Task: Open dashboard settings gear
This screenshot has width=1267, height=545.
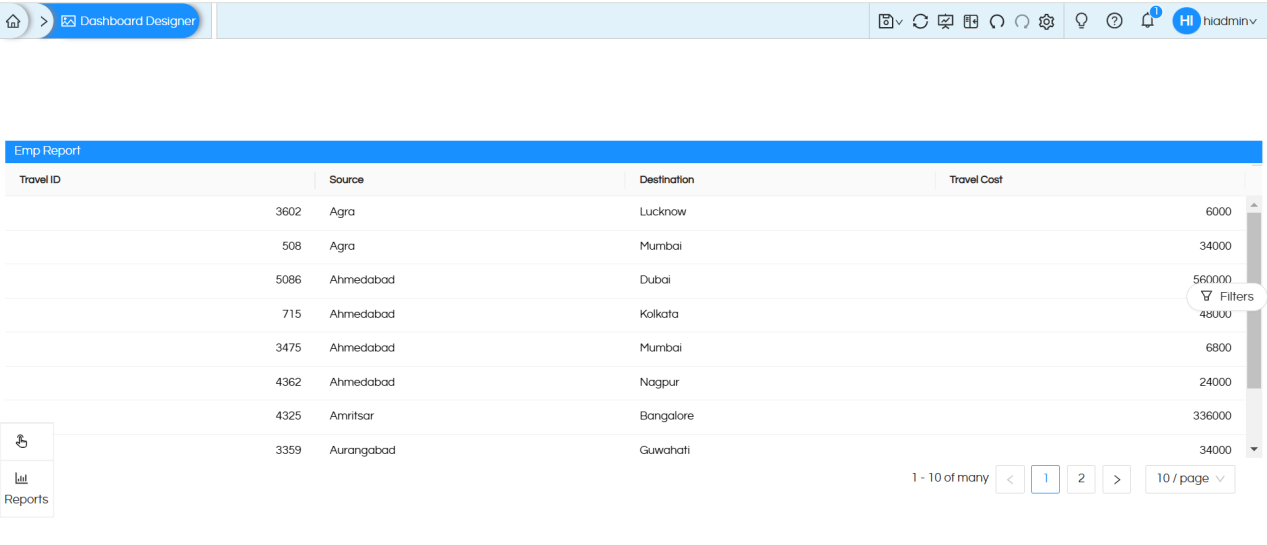Action: (1047, 21)
